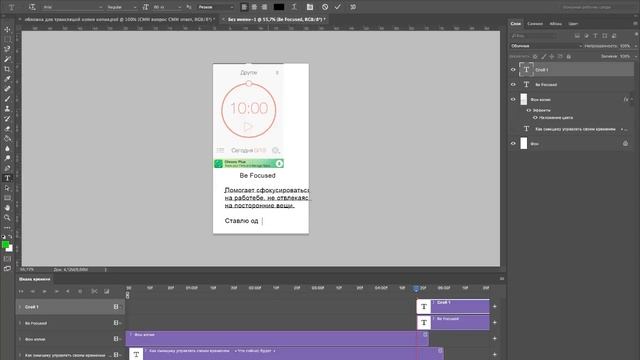Open the Шкала времени timeline tab

35,279
